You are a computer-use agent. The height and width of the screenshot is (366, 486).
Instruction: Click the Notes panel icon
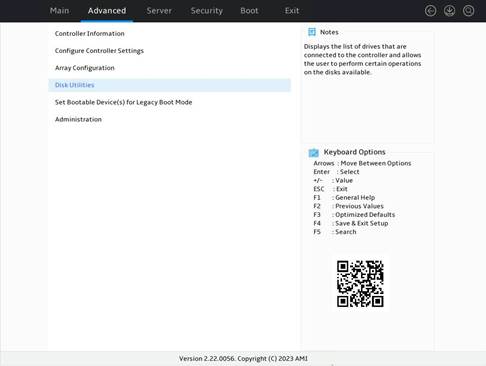coord(312,32)
